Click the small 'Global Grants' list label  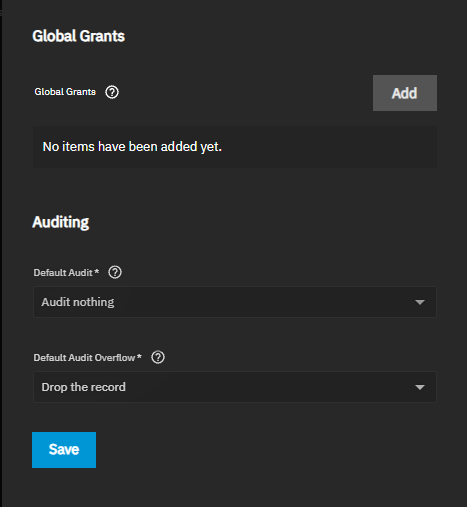pyautogui.click(x=65, y=92)
